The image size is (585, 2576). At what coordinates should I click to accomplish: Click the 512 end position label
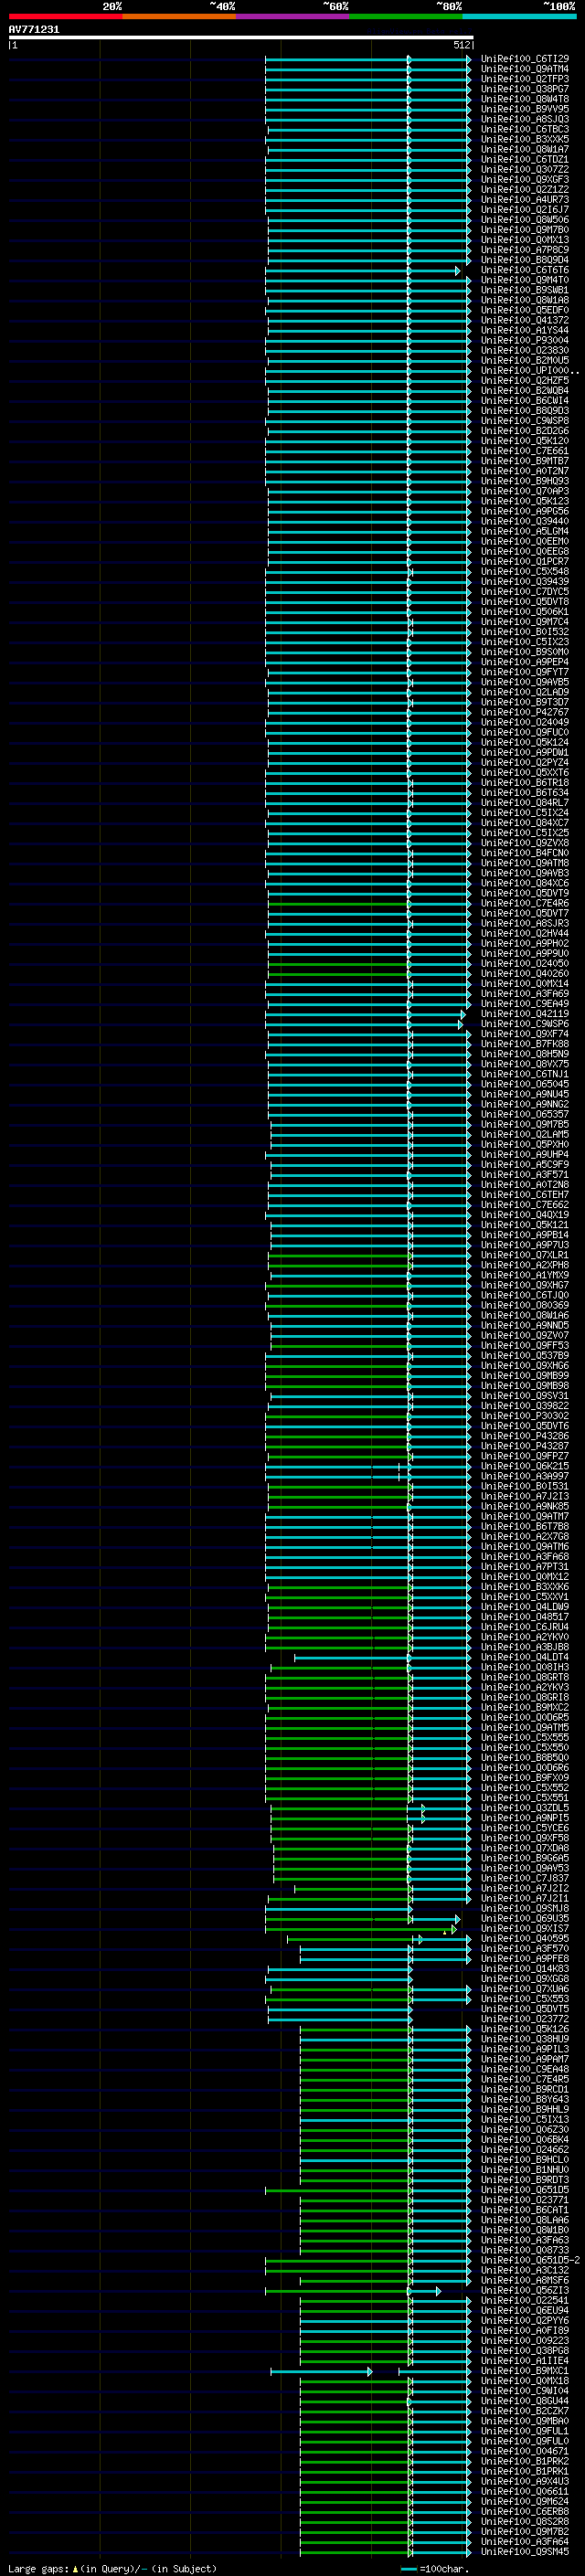[461, 45]
